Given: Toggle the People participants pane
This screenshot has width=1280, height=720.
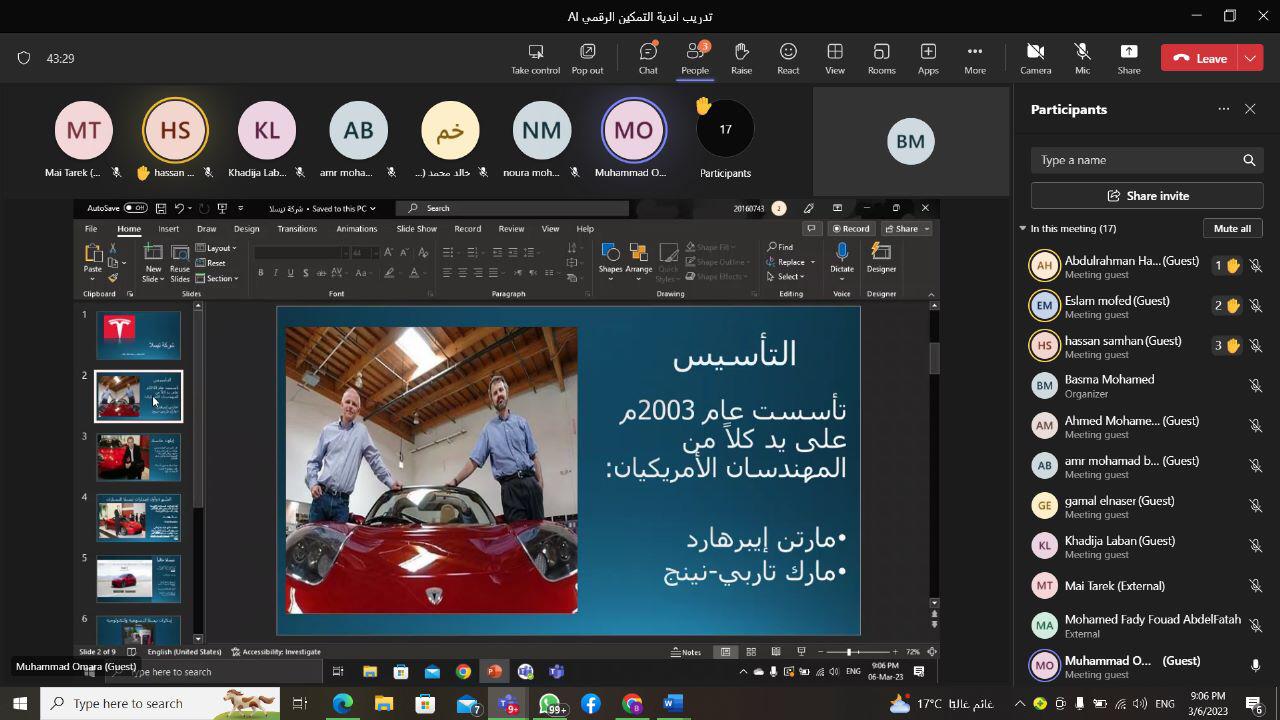Looking at the screenshot, I should 695,58.
